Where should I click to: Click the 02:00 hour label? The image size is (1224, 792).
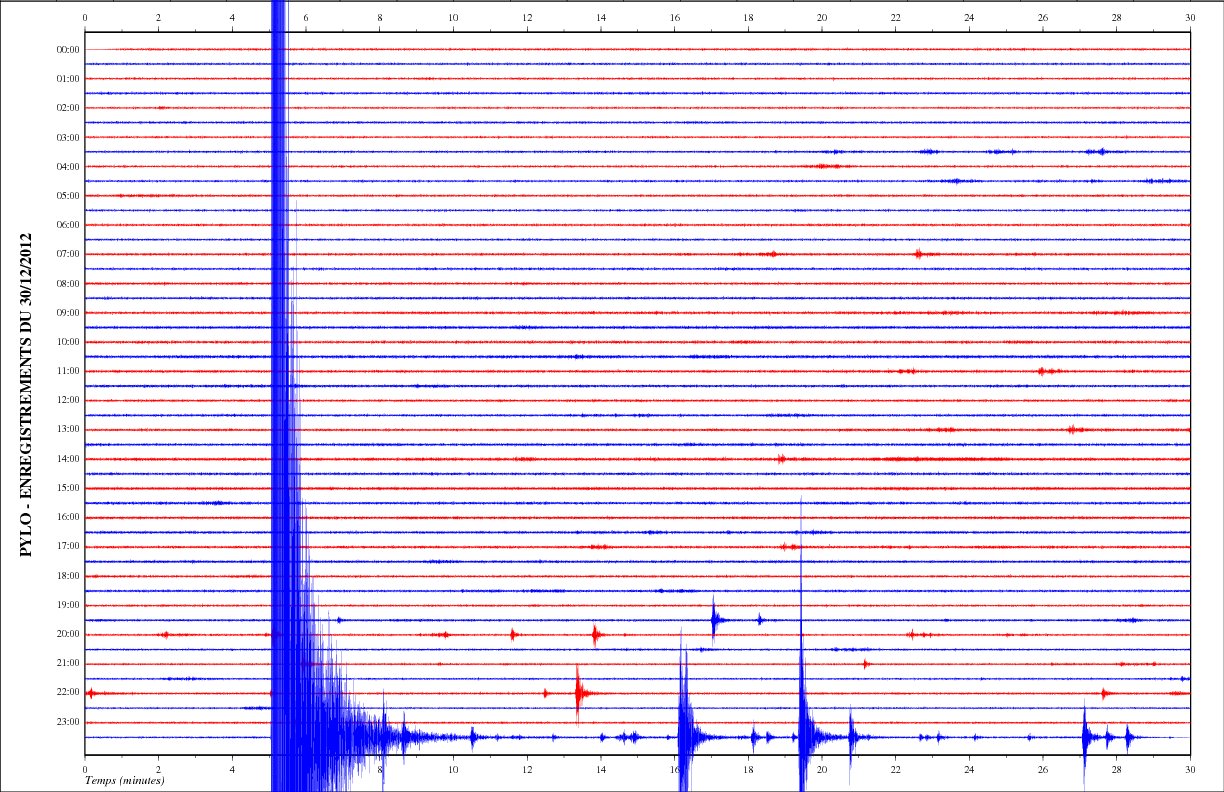pyautogui.click(x=68, y=108)
